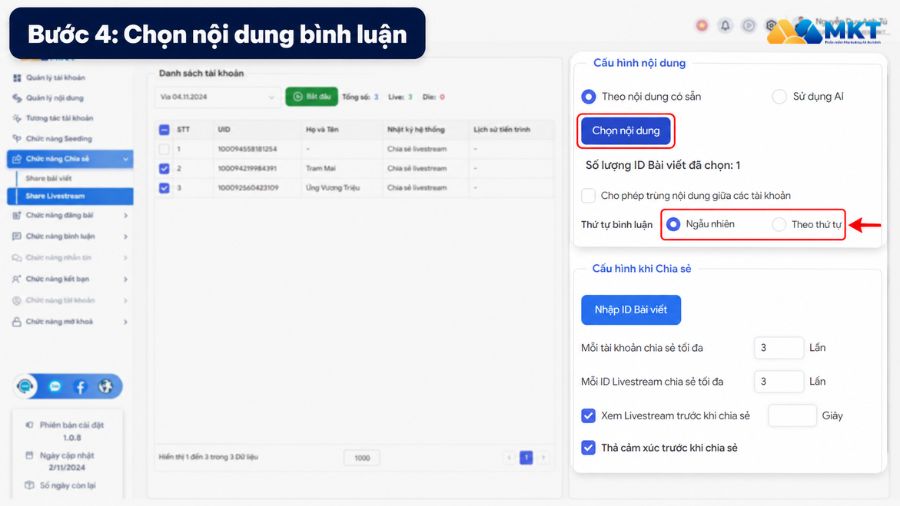This screenshot has height=506, width=900.
Task: Click the icon beside Chức năng tài khoản
Action: [x=17, y=300]
